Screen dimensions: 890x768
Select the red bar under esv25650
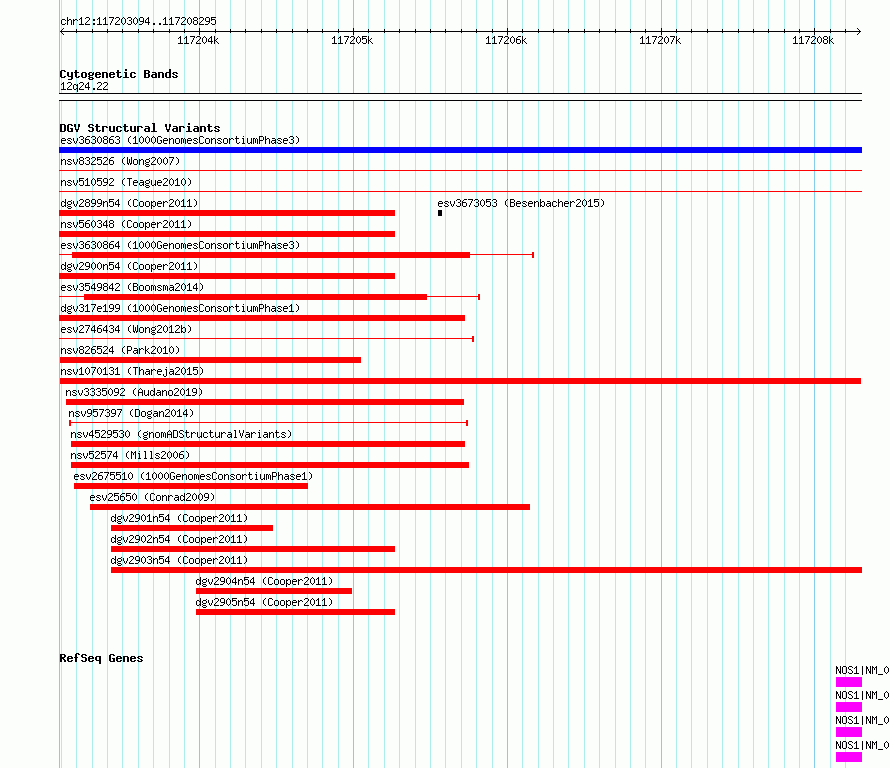[x=310, y=507]
